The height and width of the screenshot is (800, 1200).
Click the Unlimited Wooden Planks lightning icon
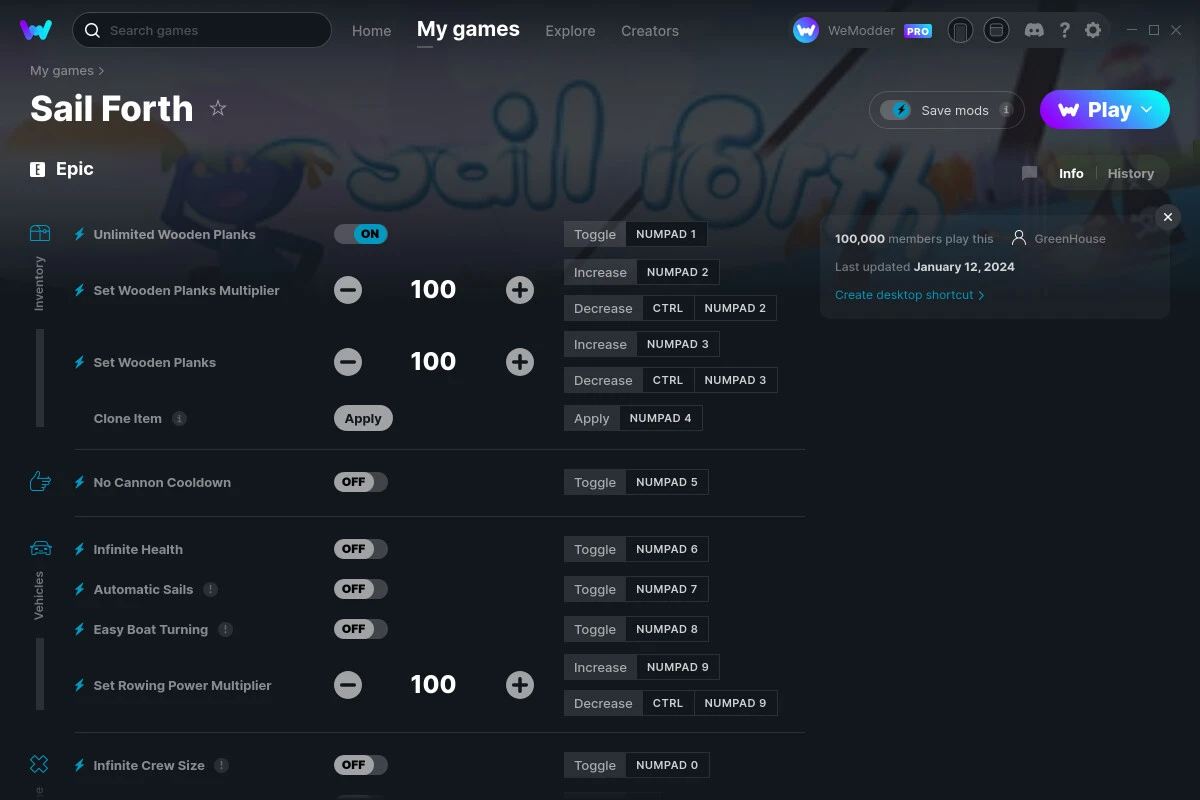click(x=80, y=234)
